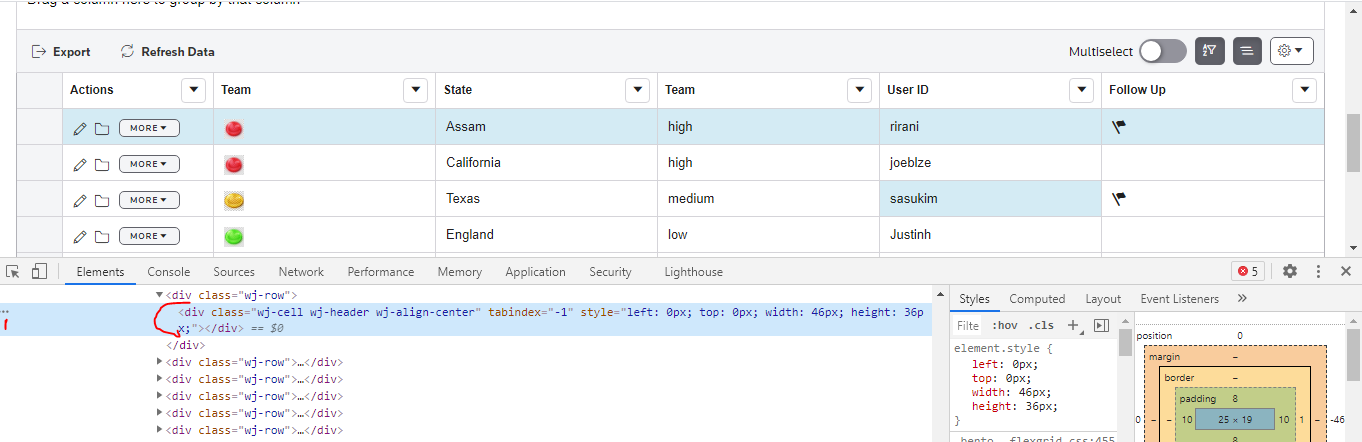Open the State column filter dropdown
Screen dimensions: 1362x442
[638, 90]
